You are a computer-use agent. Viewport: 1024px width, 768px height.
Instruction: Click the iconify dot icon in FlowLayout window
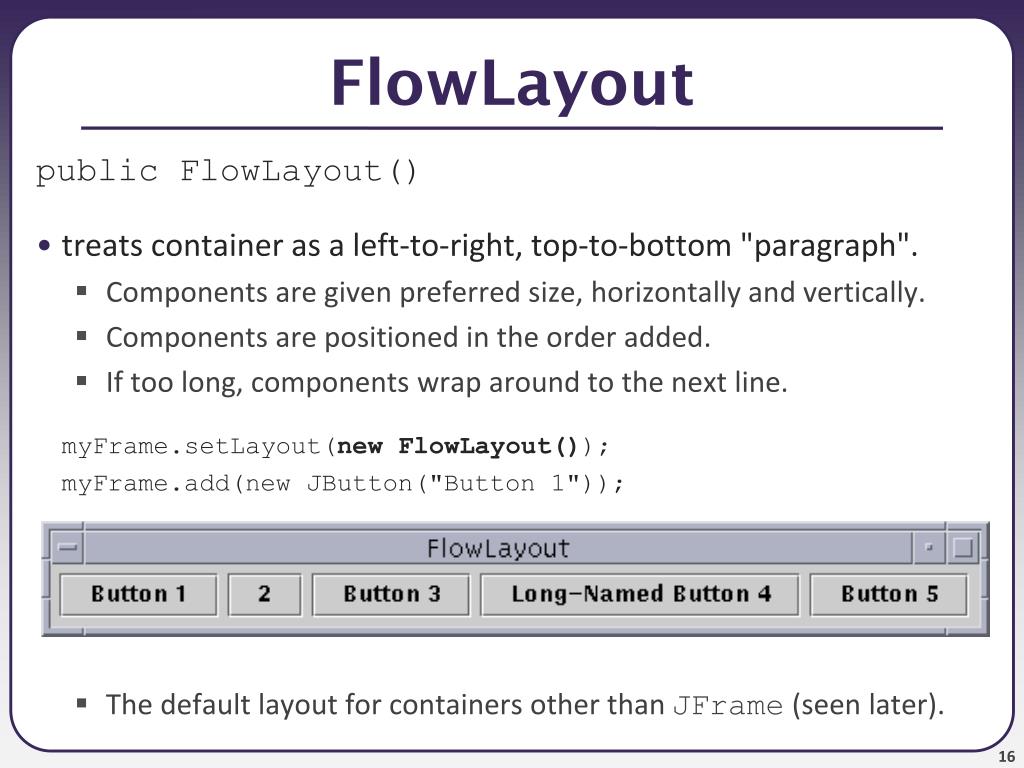[929, 547]
